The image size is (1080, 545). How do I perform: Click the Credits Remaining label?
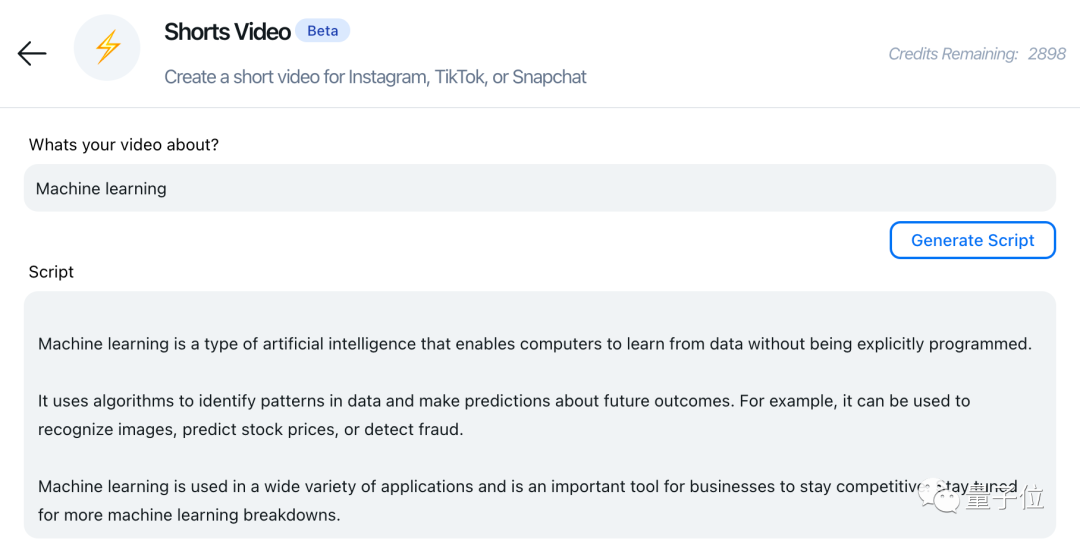tap(953, 54)
